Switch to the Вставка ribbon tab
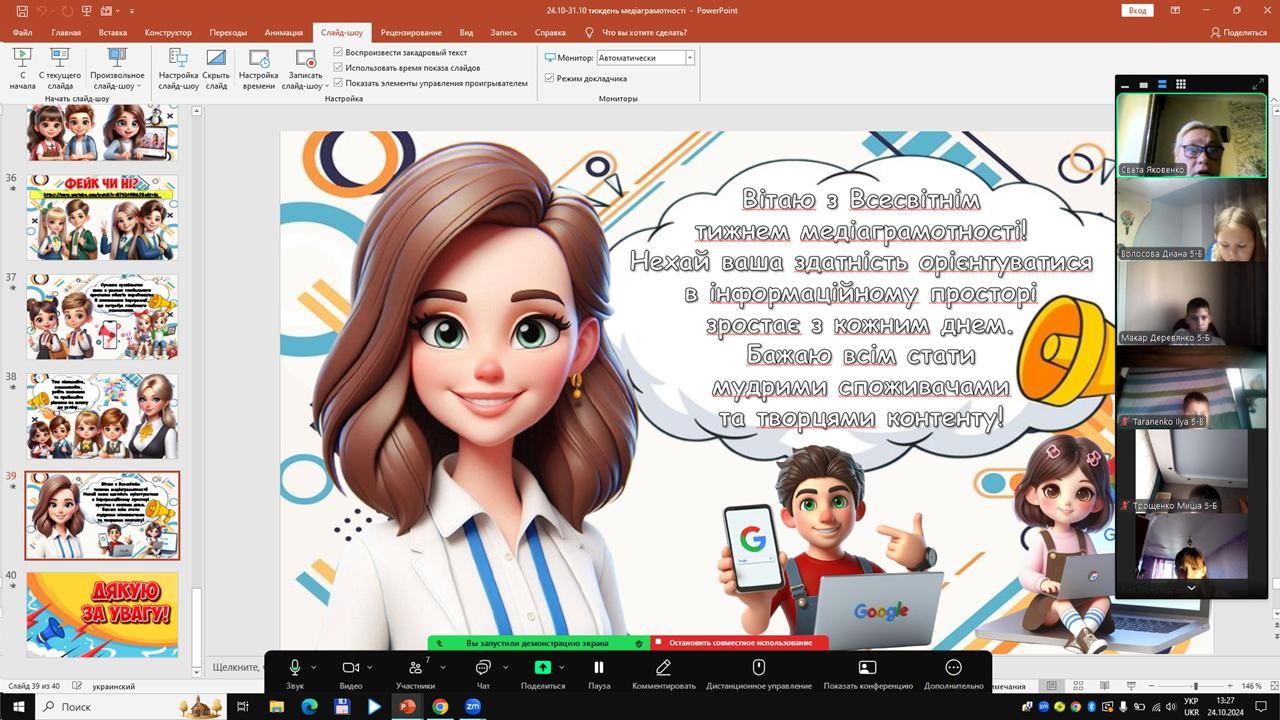1280x720 pixels. point(113,32)
